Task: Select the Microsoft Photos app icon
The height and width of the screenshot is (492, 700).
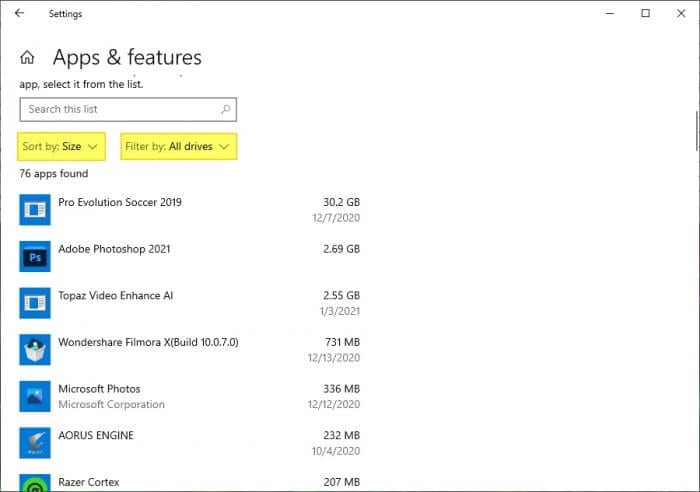Action: (35, 396)
